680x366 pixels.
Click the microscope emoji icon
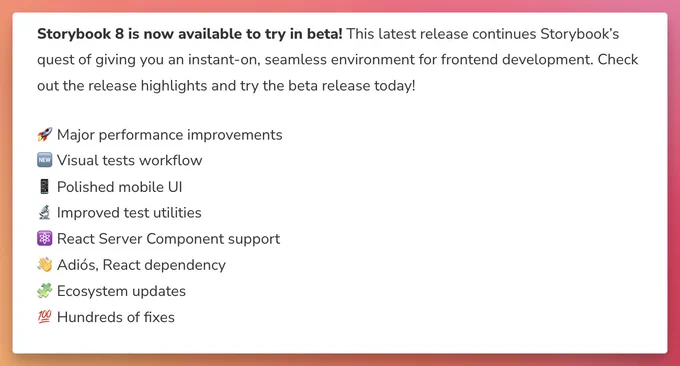click(44, 212)
